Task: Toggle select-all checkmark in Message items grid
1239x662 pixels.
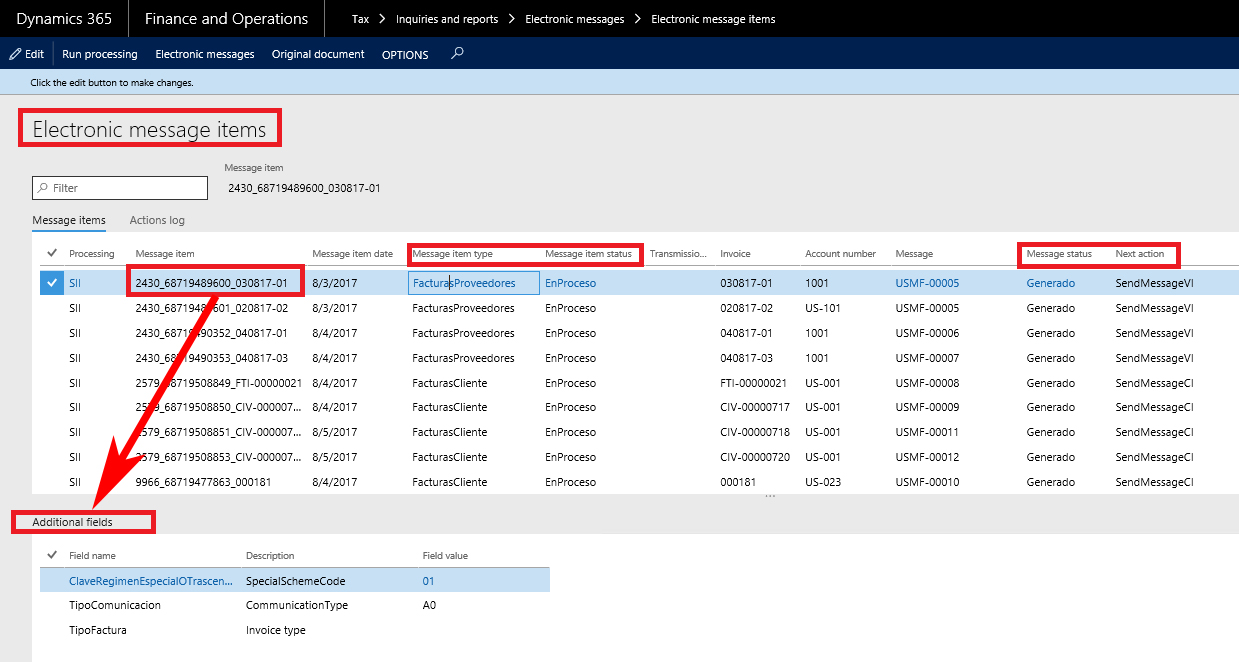Action: click(52, 253)
